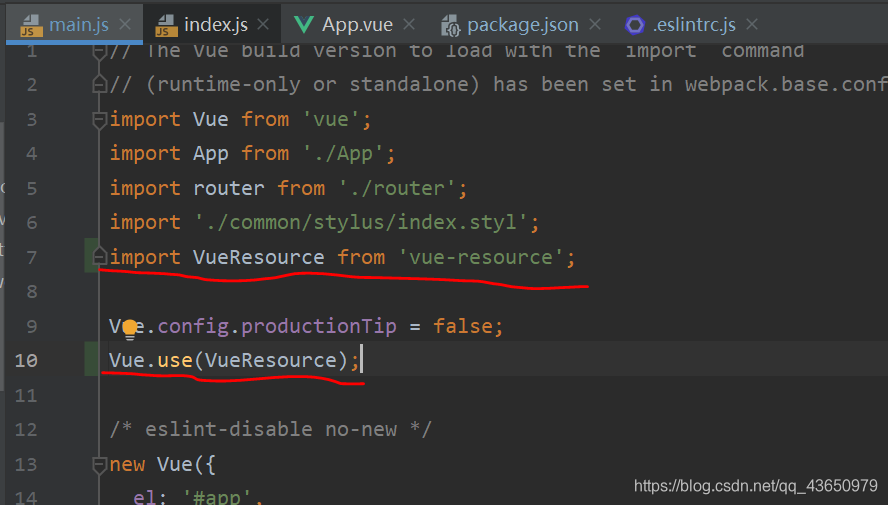The height and width of the screenshot is (505, 888).
Task: Collapse the imports fold marker on line 3
Action: [x=99, y=119]
